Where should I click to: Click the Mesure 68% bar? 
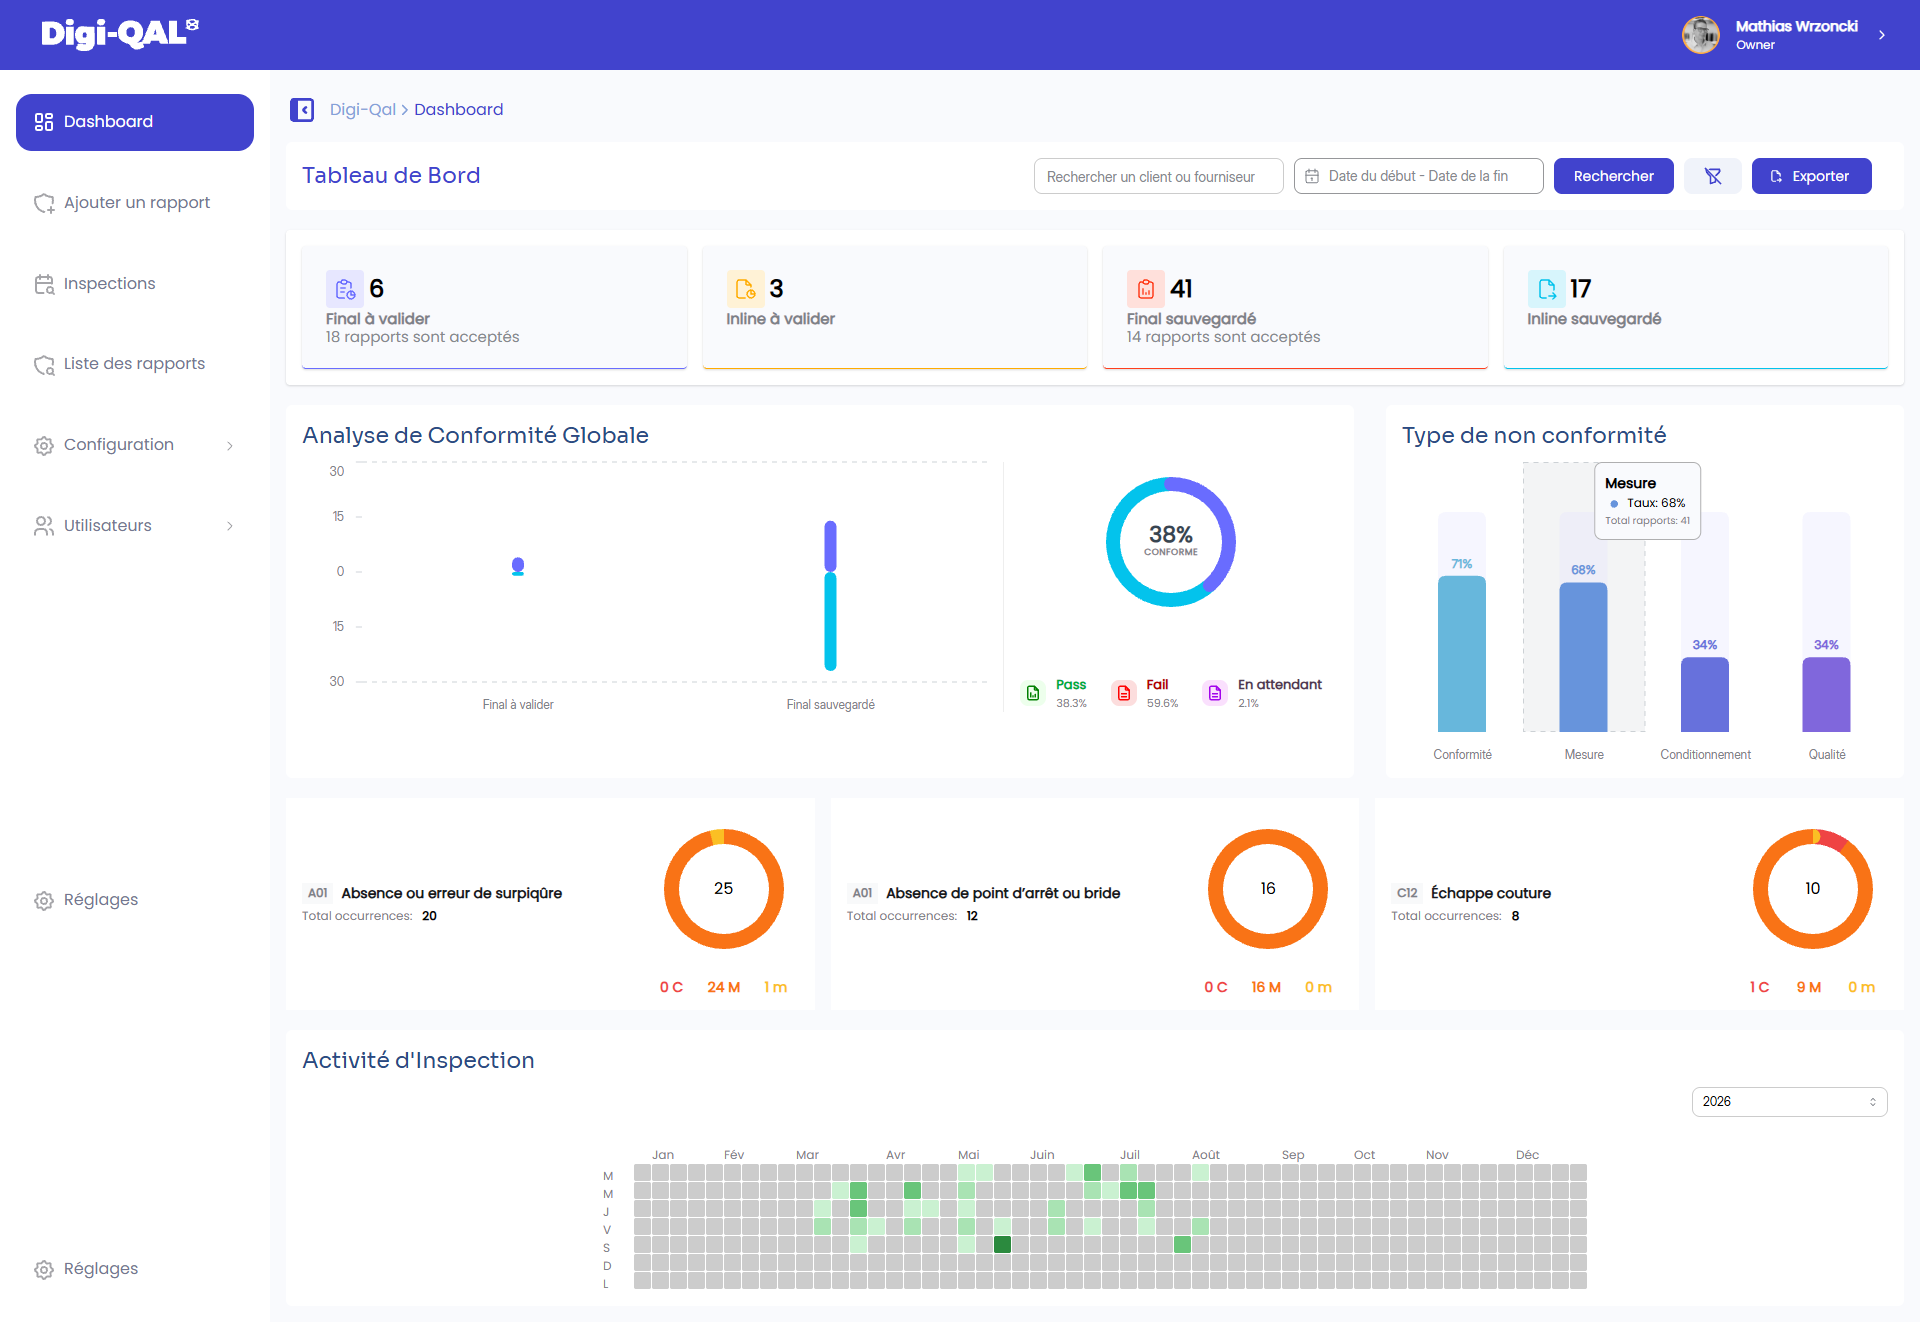point(1584,657)
